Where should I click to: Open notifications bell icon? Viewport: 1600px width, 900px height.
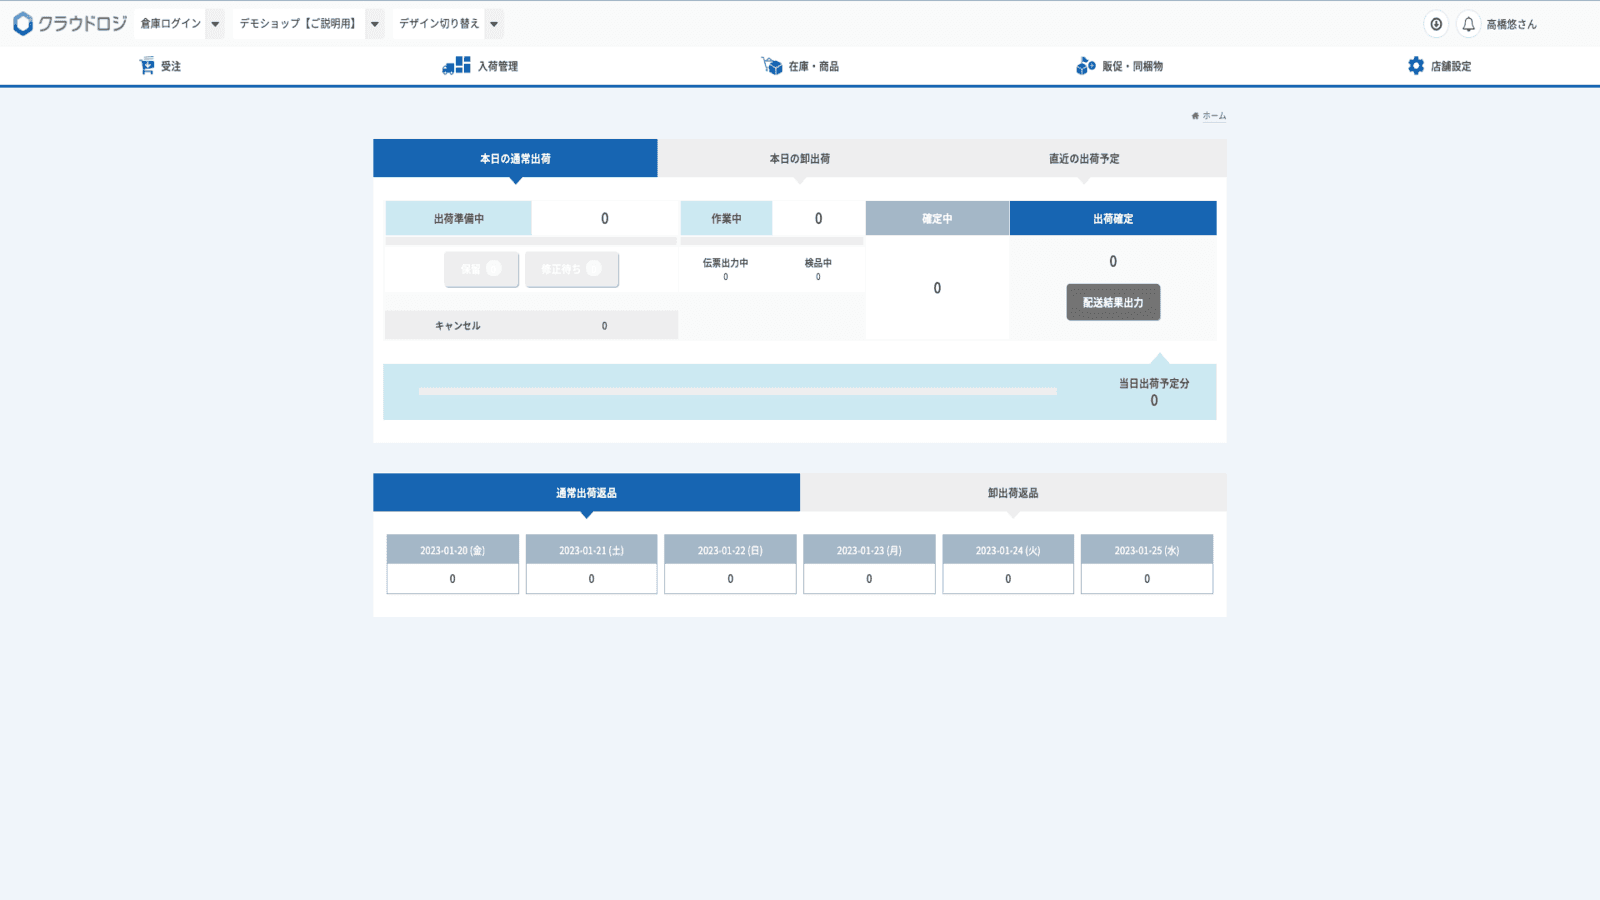[1468, 24]
